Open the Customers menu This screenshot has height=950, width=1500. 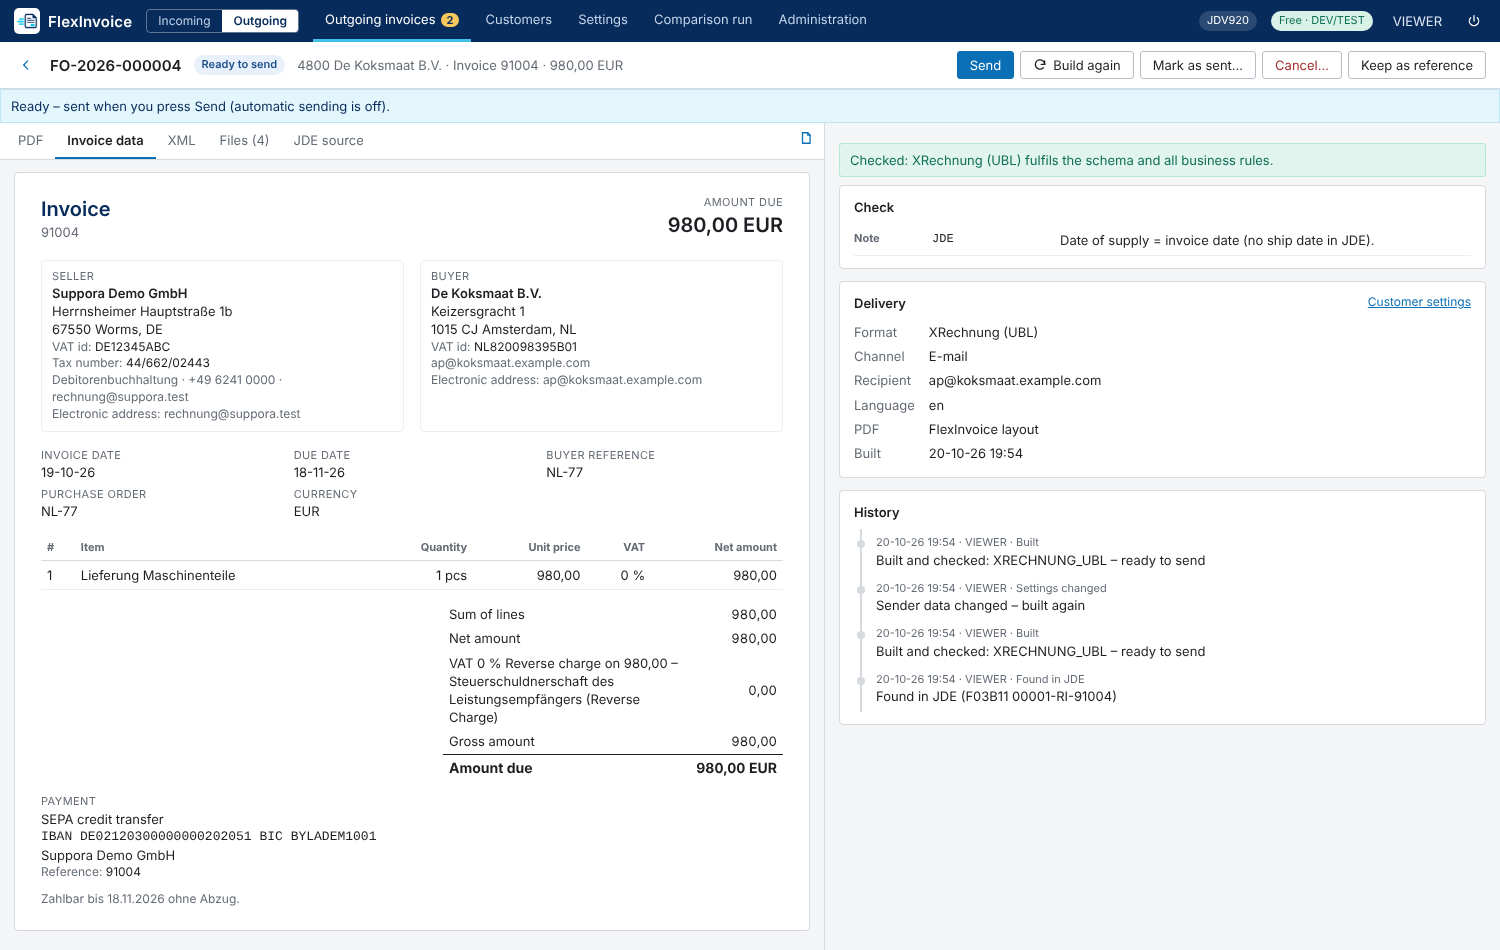pyautogui.click(x=518, y=20)
